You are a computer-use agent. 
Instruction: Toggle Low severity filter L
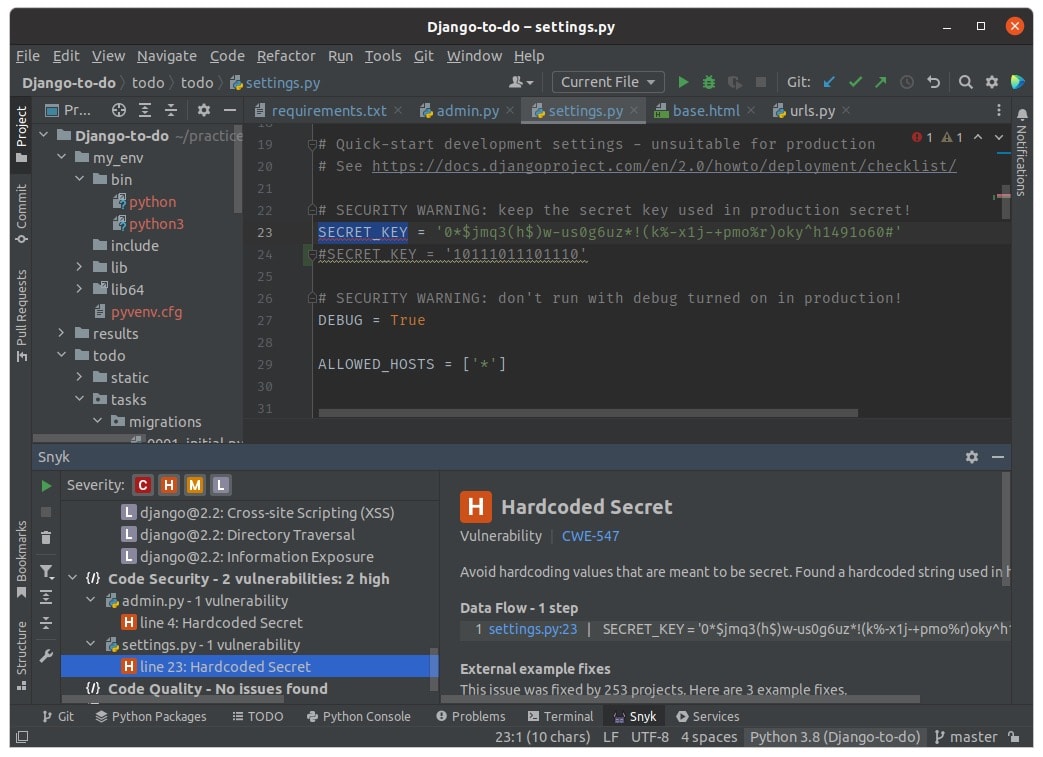pos(221,486)
